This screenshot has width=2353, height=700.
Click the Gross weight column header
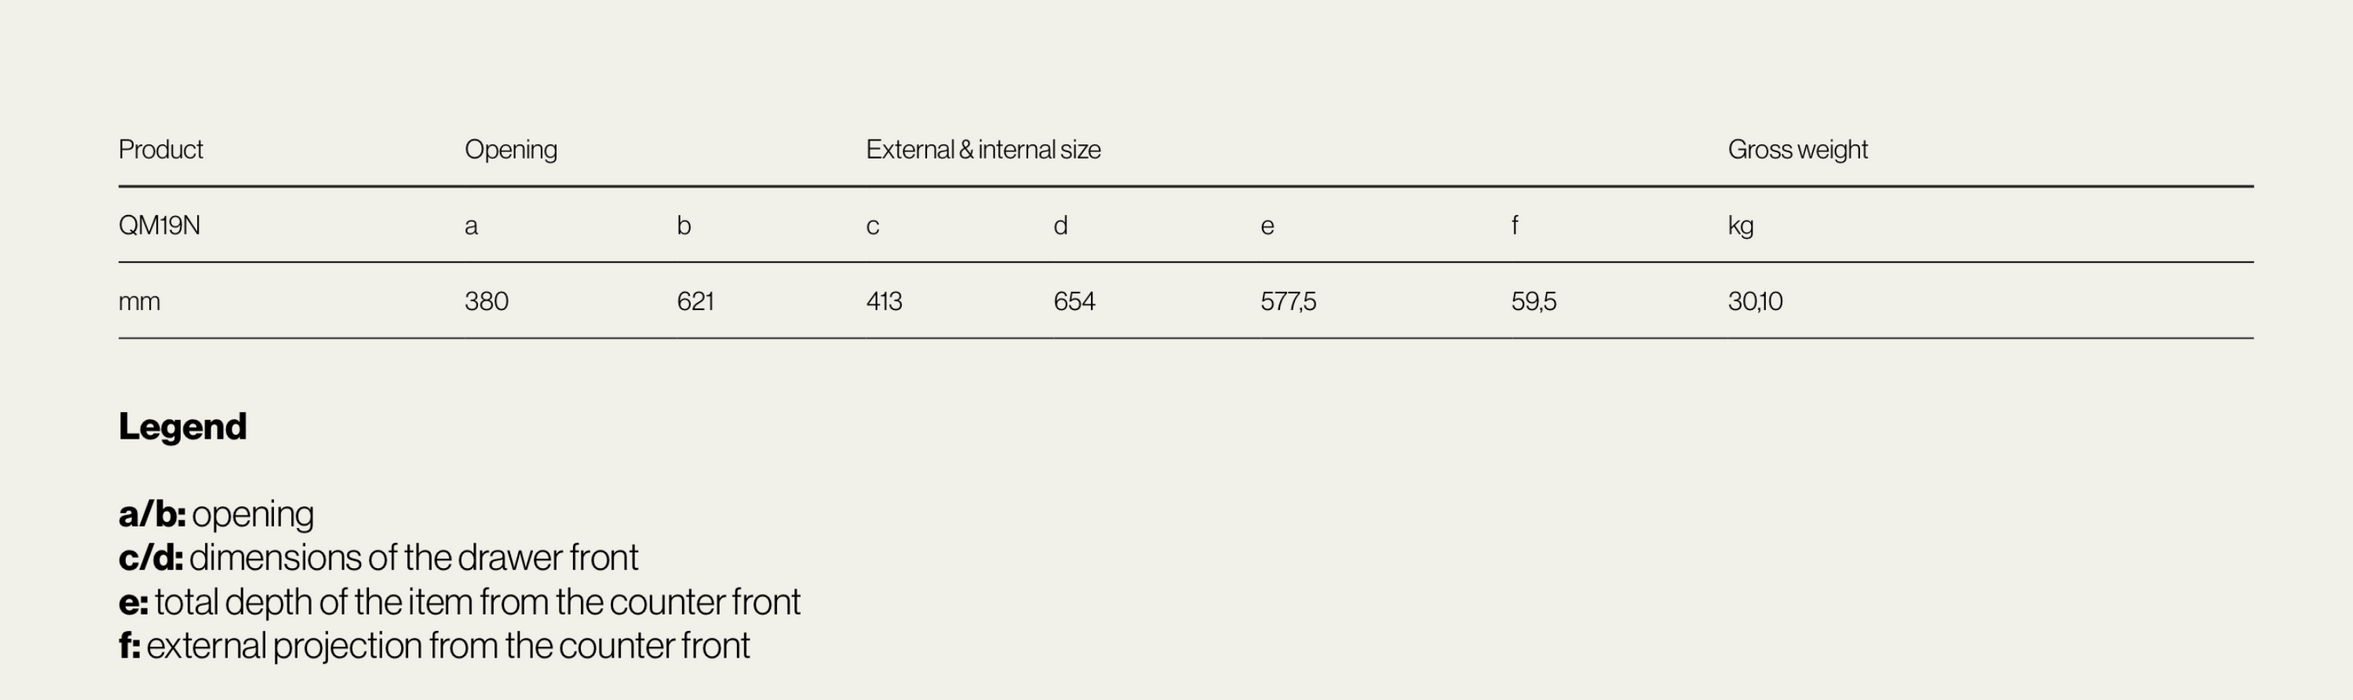pyautogui.click(x=1797, y=150)
